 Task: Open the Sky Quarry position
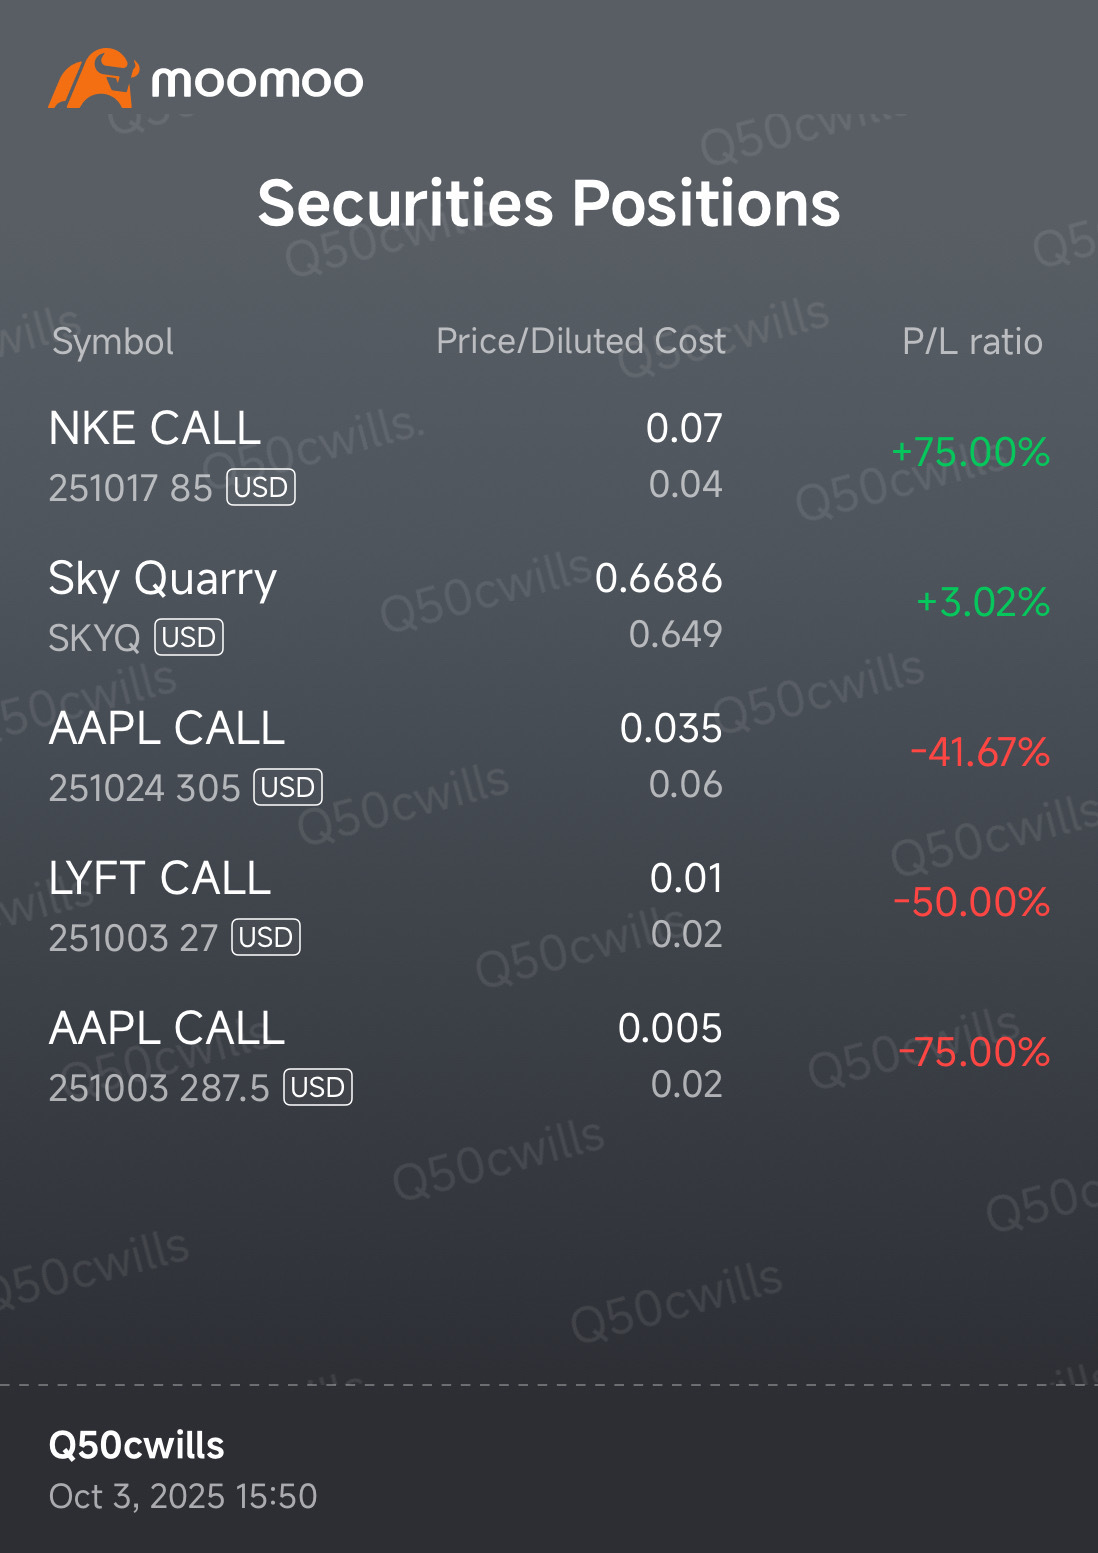point(163,579)
